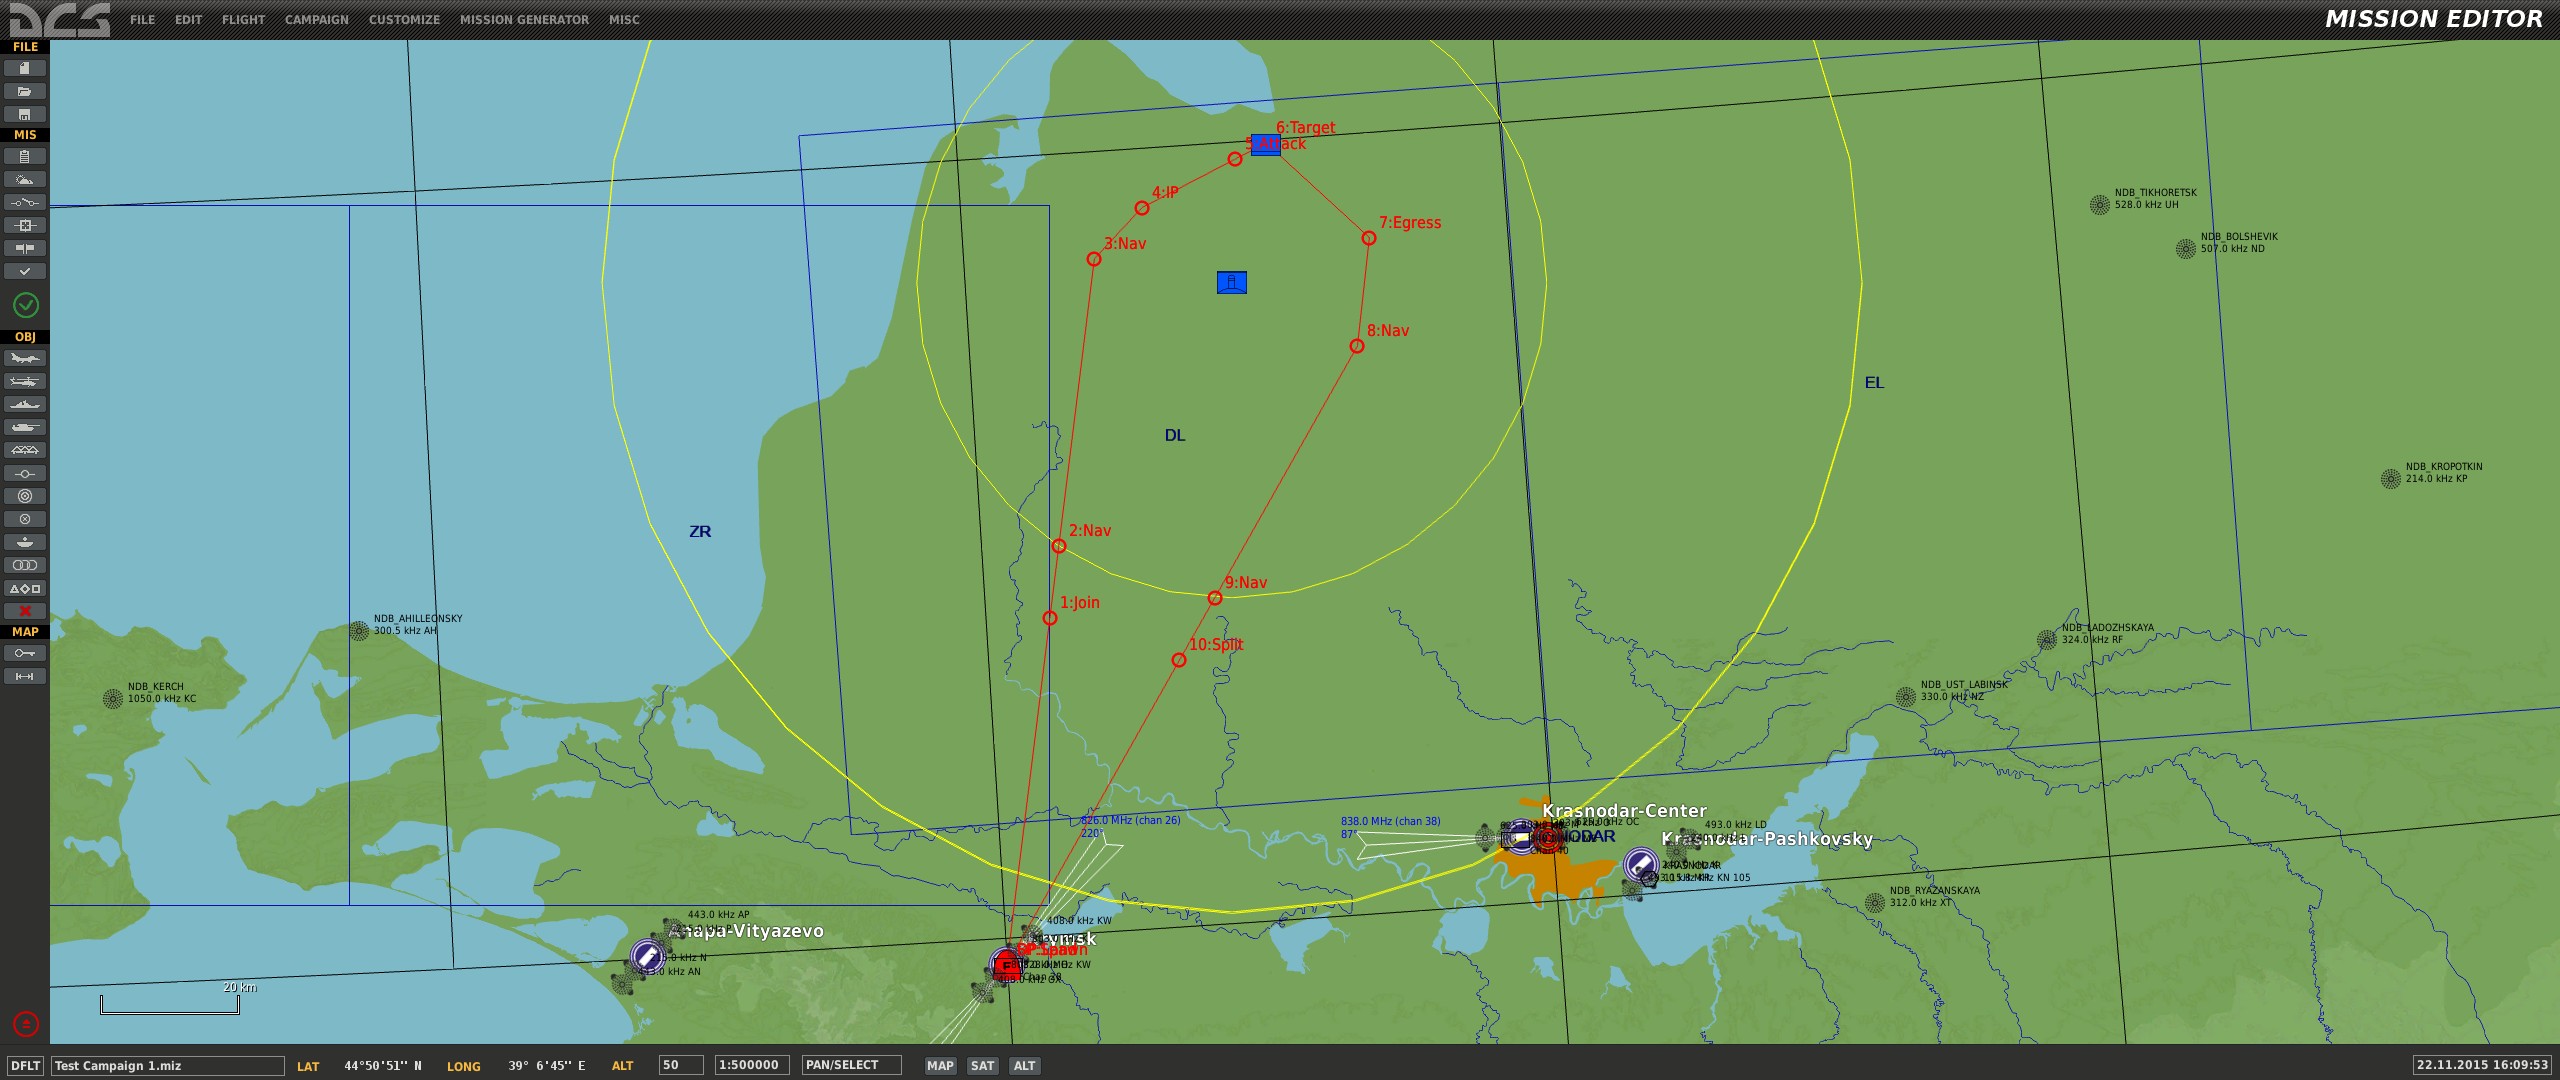Open the map options key icon
Screen dimensions: 2560x1080
25,653
